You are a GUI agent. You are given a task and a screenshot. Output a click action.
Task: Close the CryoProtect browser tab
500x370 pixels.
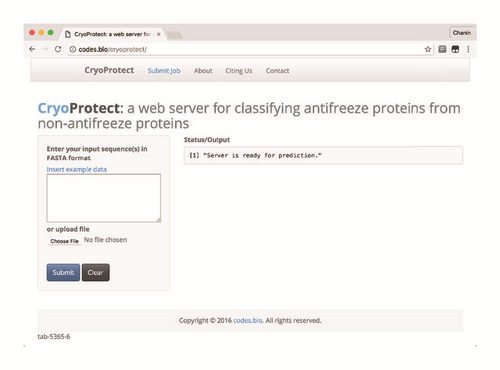159,34
